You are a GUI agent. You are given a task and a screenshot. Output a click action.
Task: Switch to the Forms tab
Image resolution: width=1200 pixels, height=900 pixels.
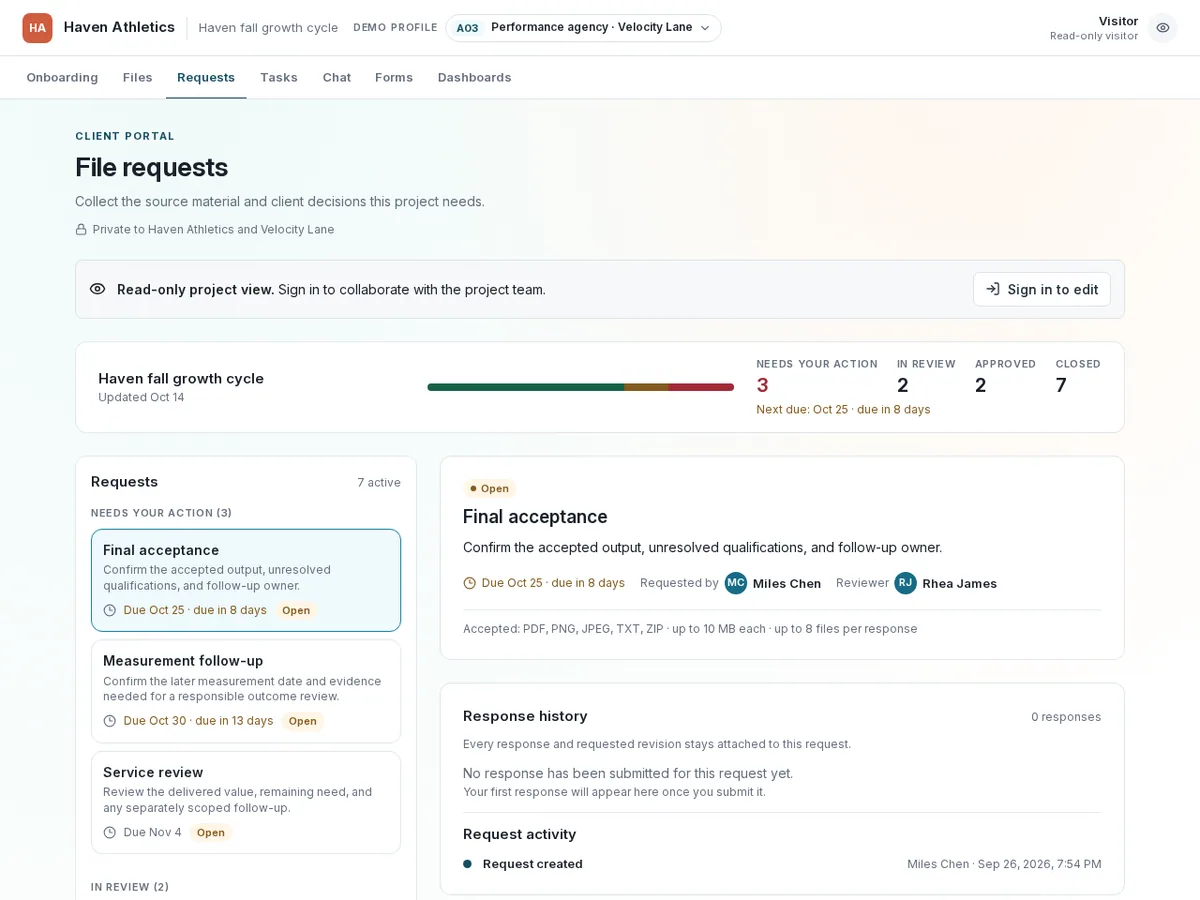pos(394,77)
